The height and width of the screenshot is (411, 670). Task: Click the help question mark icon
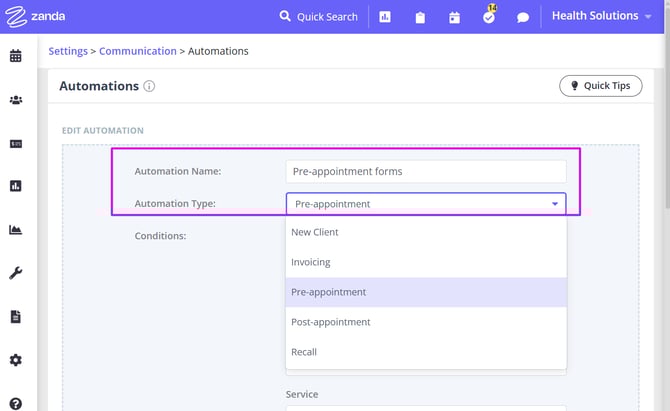pyautogui.click(x=16, y=401)
